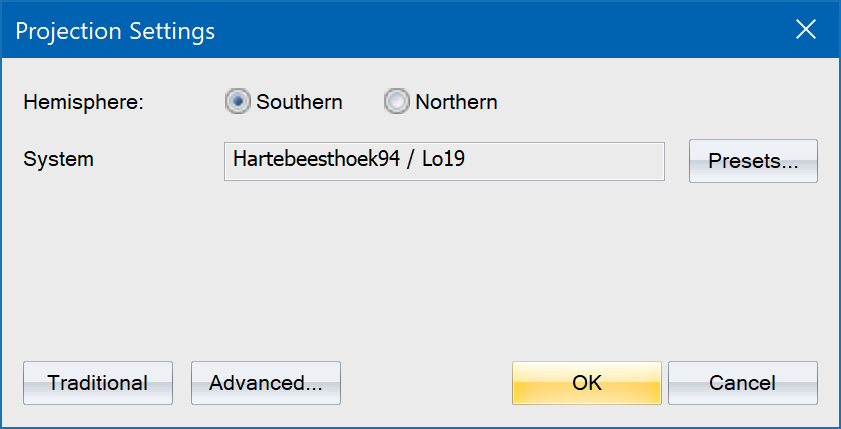841x429 pixels.
Task: Open the Advanced... projection options
Action: [266, 383]
